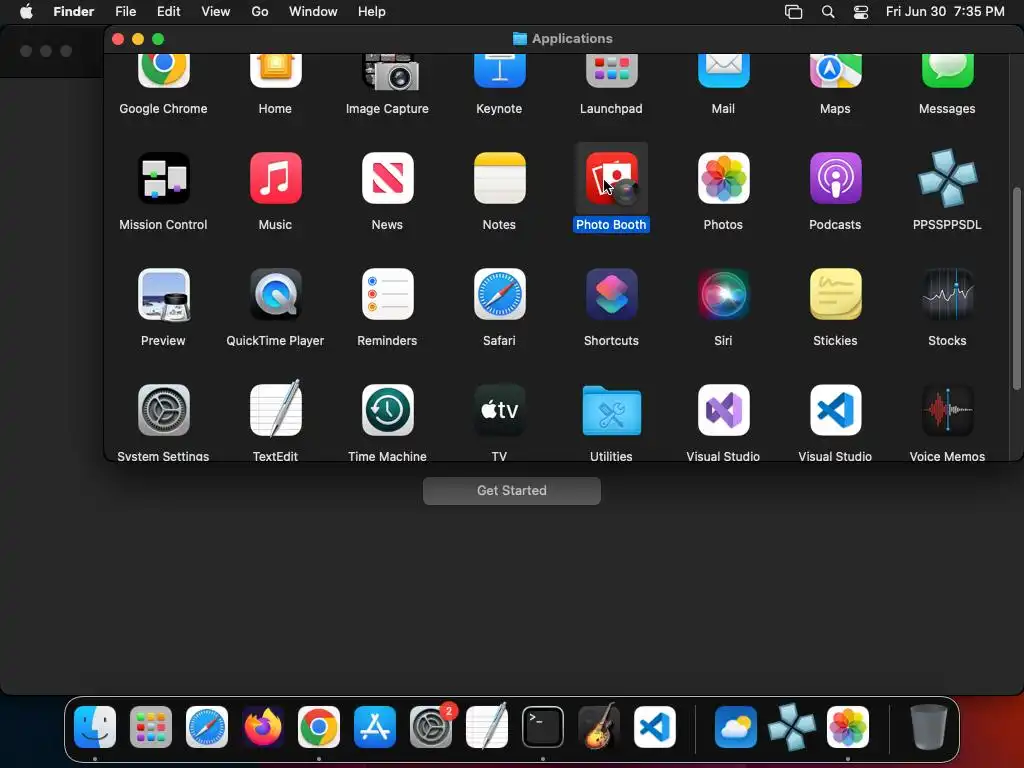Select the Mail app icon
The width and height of the screenshot is (1024, 768).
[724, 71]
